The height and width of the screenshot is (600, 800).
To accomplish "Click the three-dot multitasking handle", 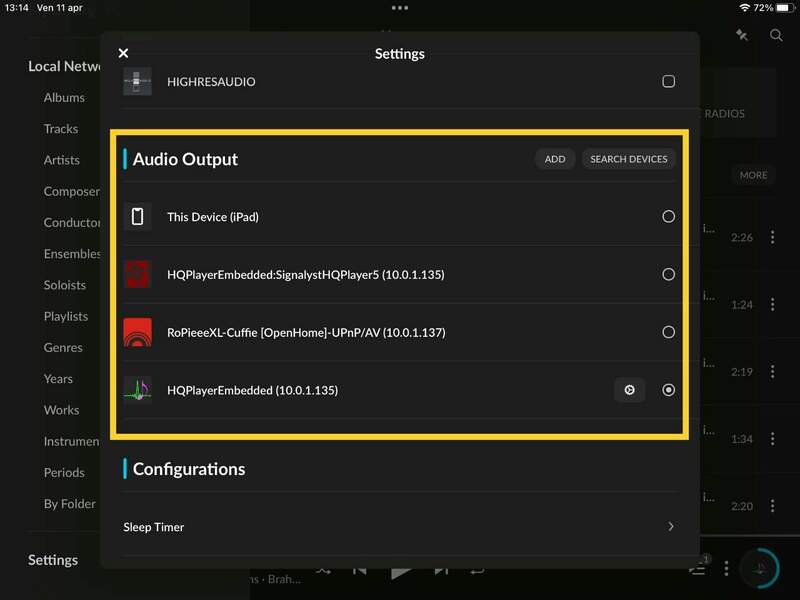I will click(x=400, y=8).
